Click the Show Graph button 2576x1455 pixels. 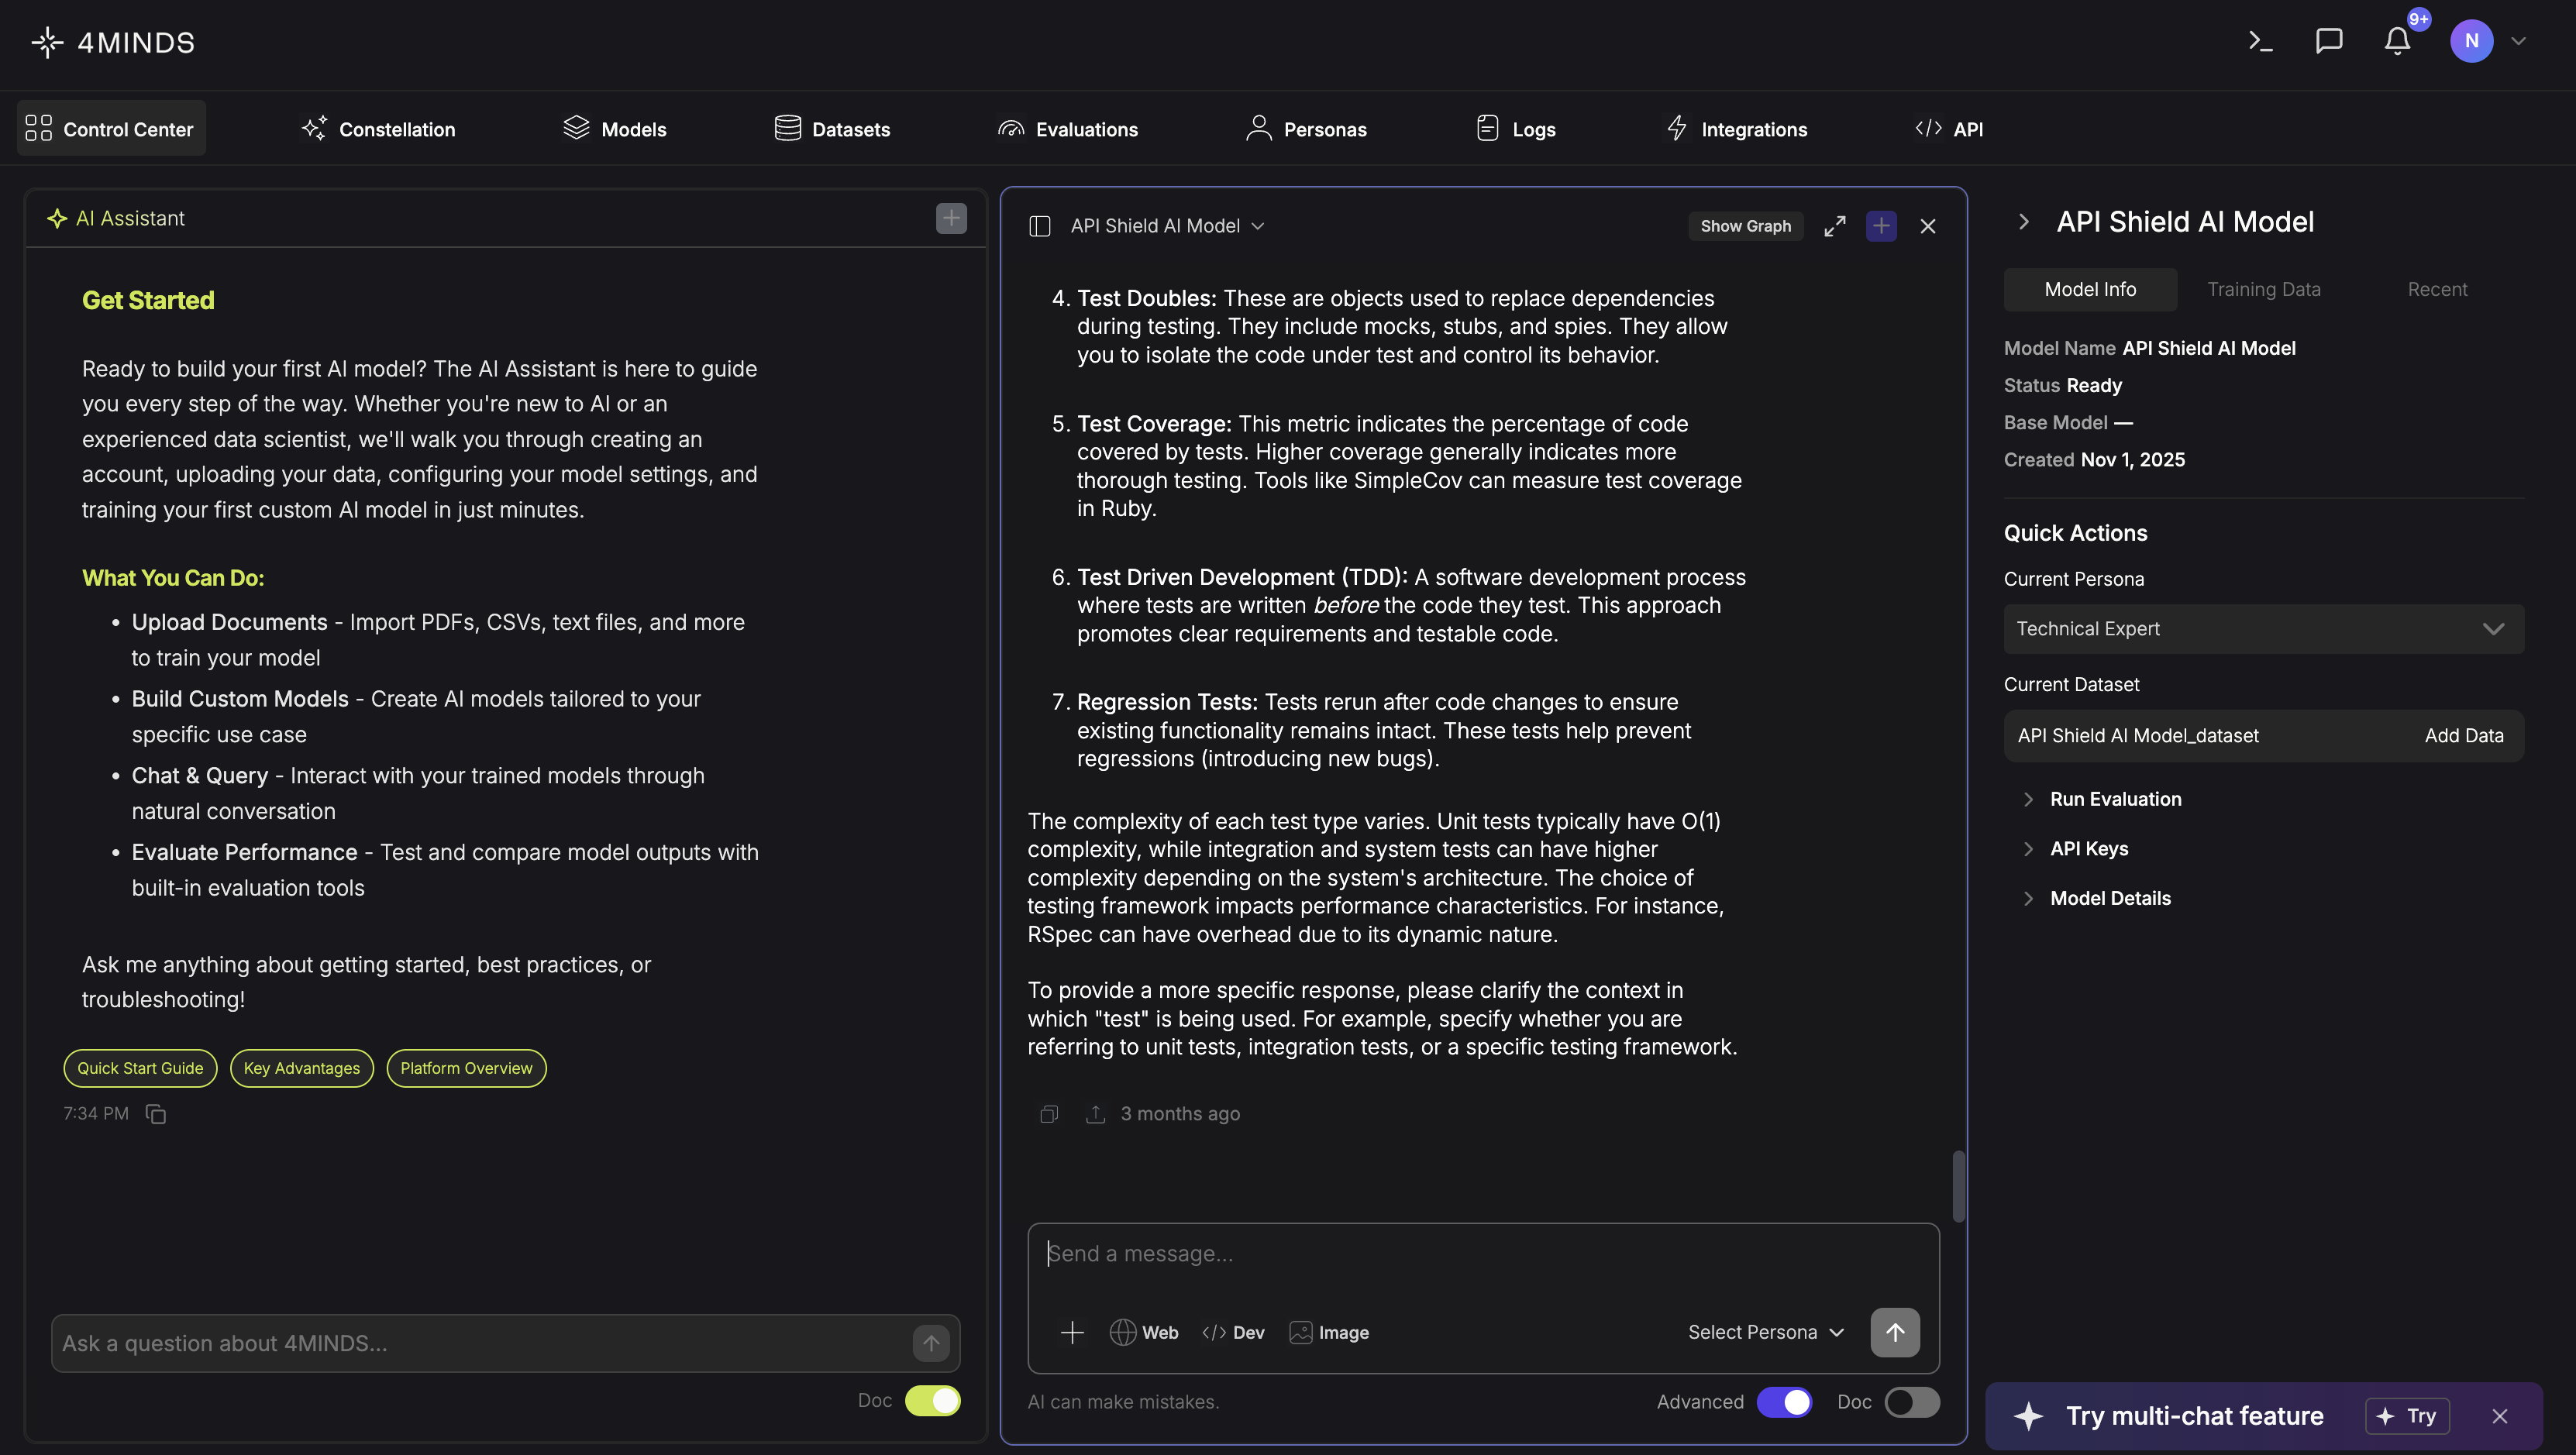(1745, 226)
